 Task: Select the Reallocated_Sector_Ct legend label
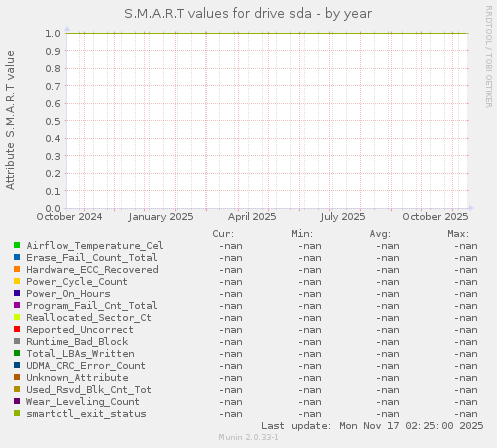[89, 318]
